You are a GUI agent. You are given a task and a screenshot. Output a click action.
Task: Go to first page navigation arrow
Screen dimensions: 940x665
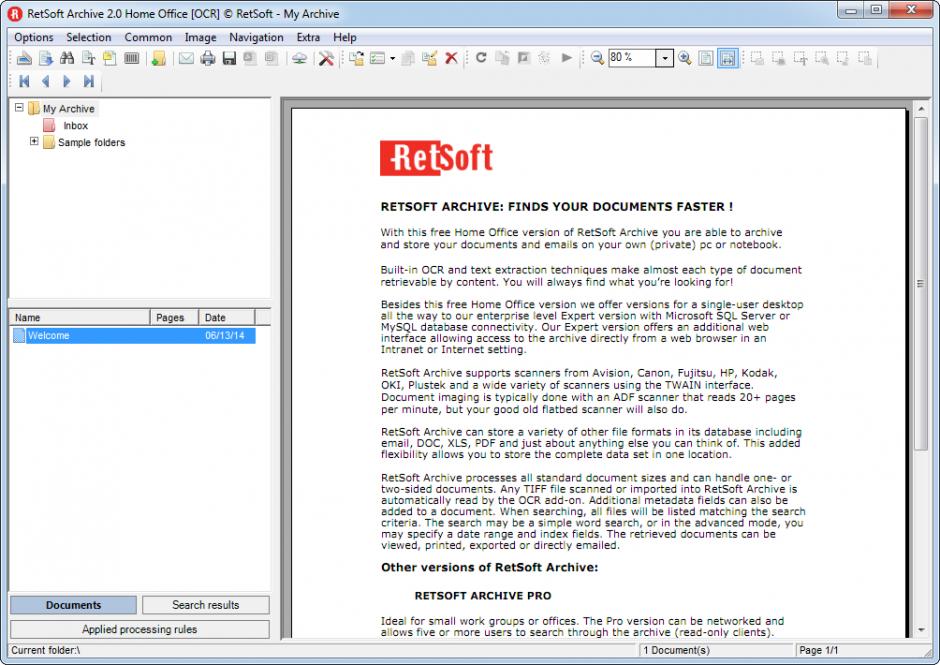(24, 81)
